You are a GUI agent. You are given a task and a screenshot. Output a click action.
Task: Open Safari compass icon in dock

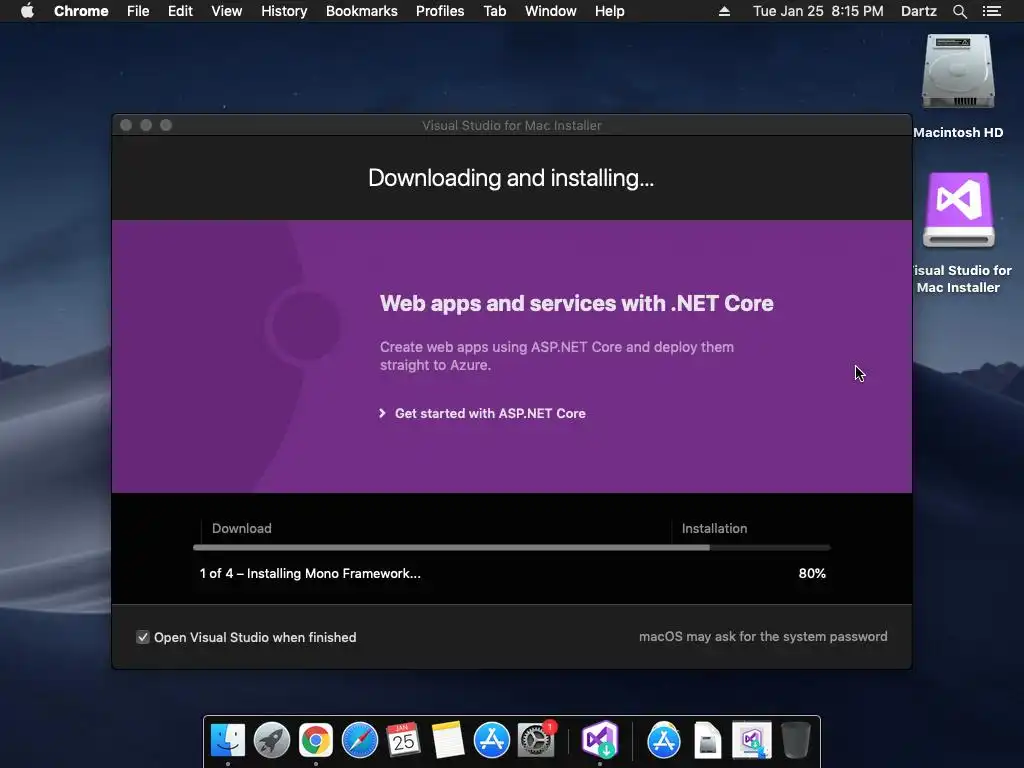pyautogui.click(x=360, y=740)
